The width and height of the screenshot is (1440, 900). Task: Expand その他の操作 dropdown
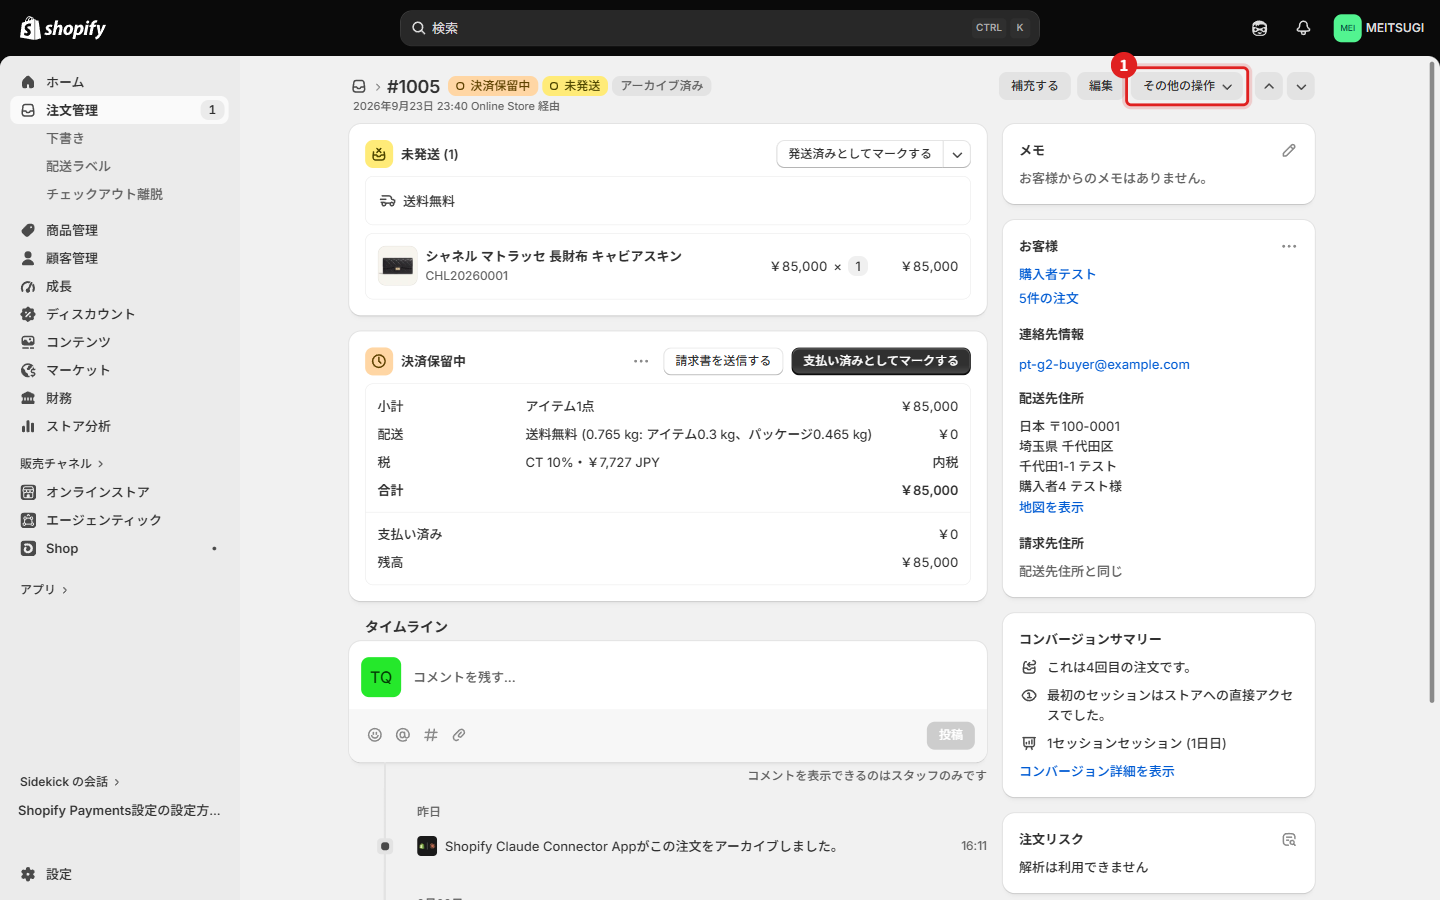1187,86
